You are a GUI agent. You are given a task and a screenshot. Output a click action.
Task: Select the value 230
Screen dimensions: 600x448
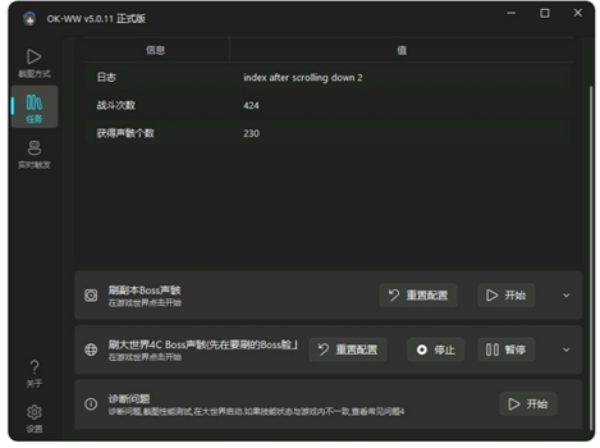point(251,134)
